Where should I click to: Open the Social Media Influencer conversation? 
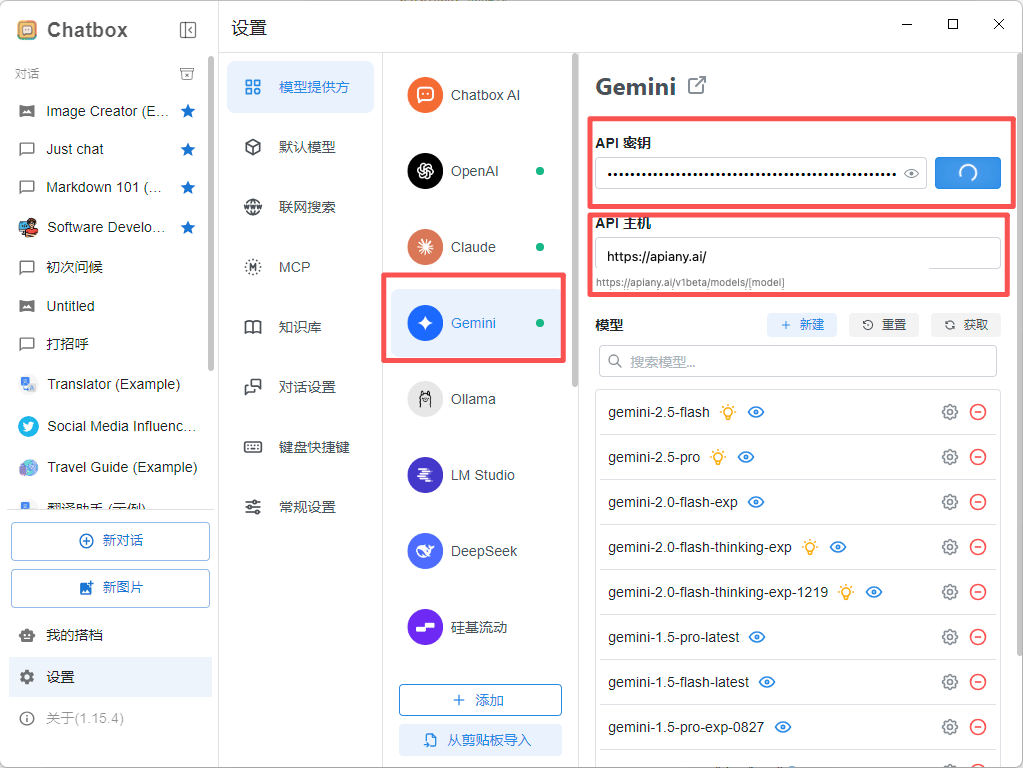click(108, 426)
